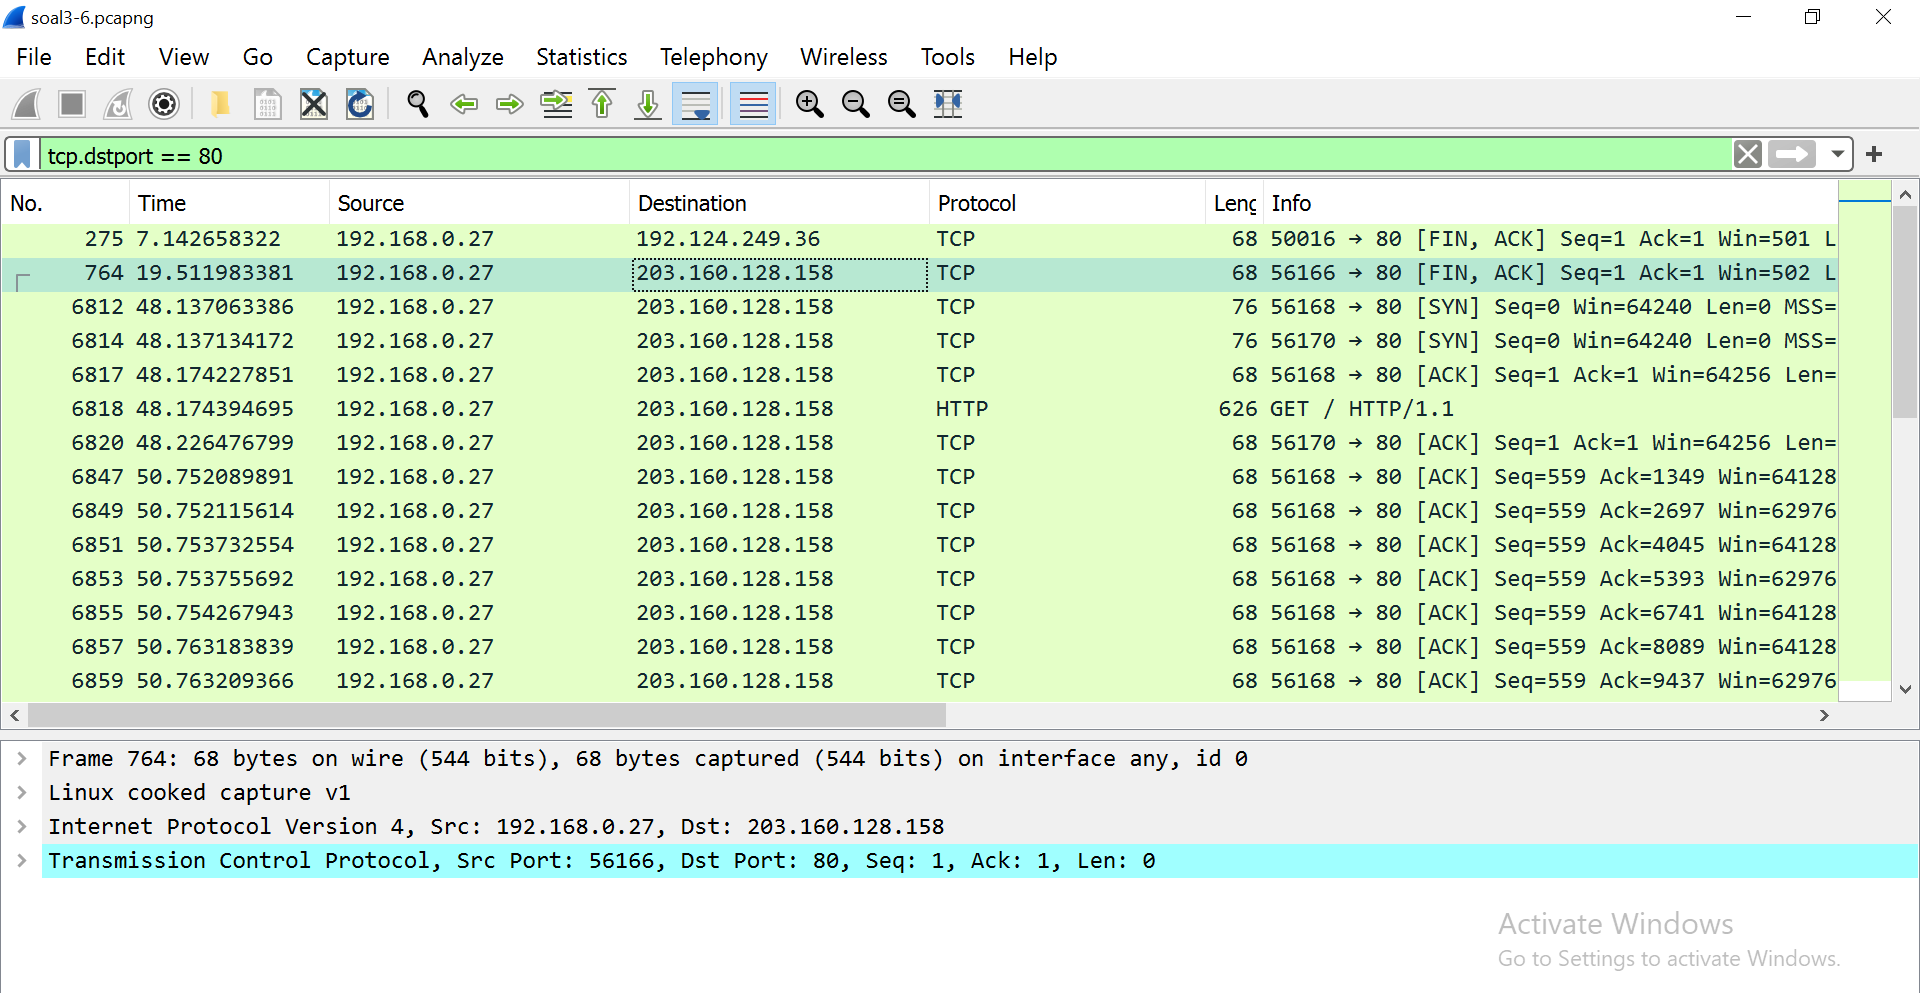Save this capture file

point(267,104)
